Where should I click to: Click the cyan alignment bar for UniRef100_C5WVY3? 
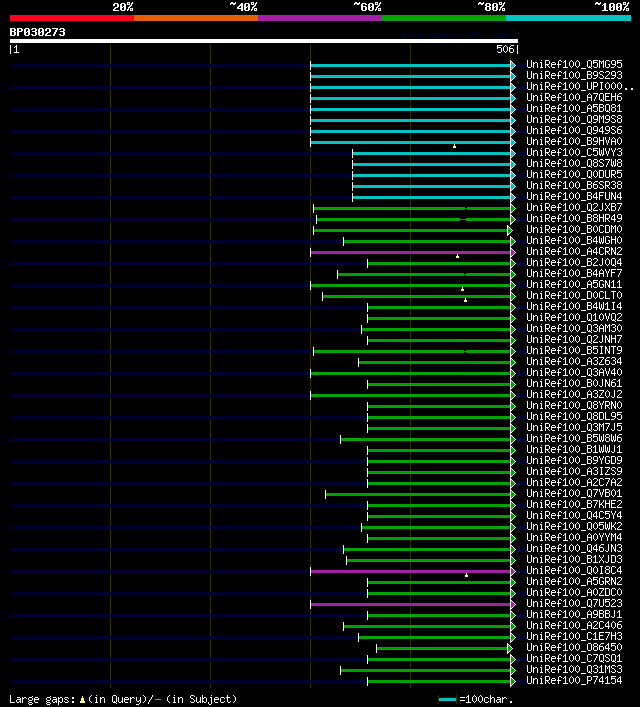pyautogui.click(x=432, y=153)
